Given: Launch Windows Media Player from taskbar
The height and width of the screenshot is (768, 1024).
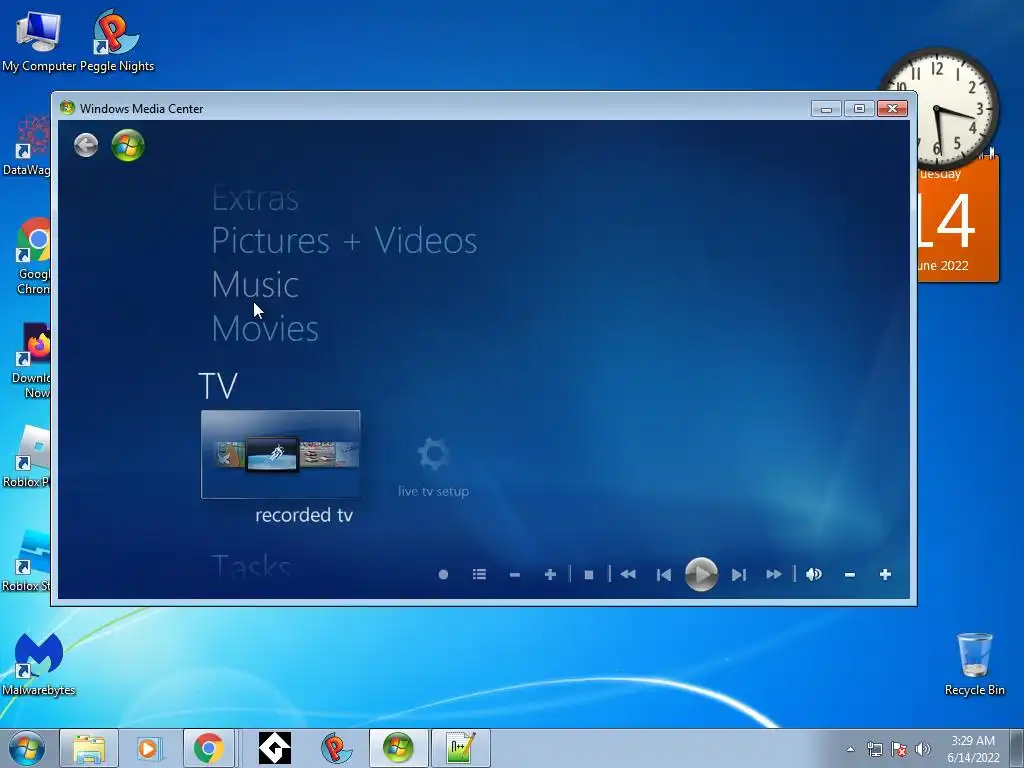Looking at the screenshot, I should click(148, 748).
